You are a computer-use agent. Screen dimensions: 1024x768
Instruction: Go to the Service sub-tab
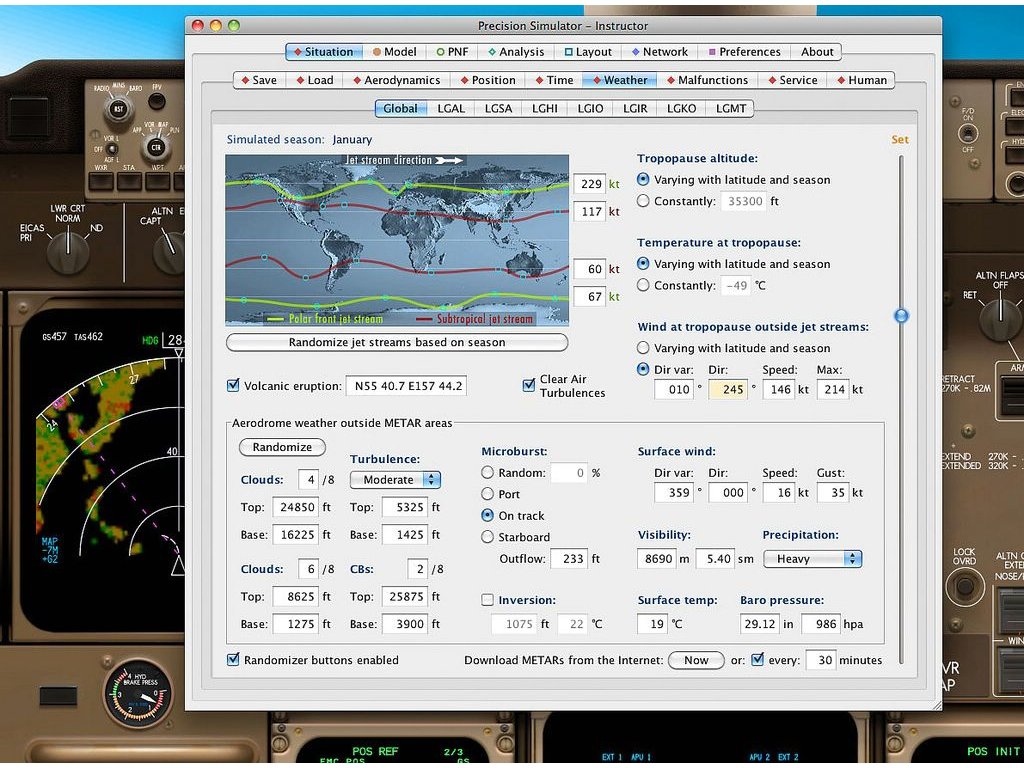(792, 80)
